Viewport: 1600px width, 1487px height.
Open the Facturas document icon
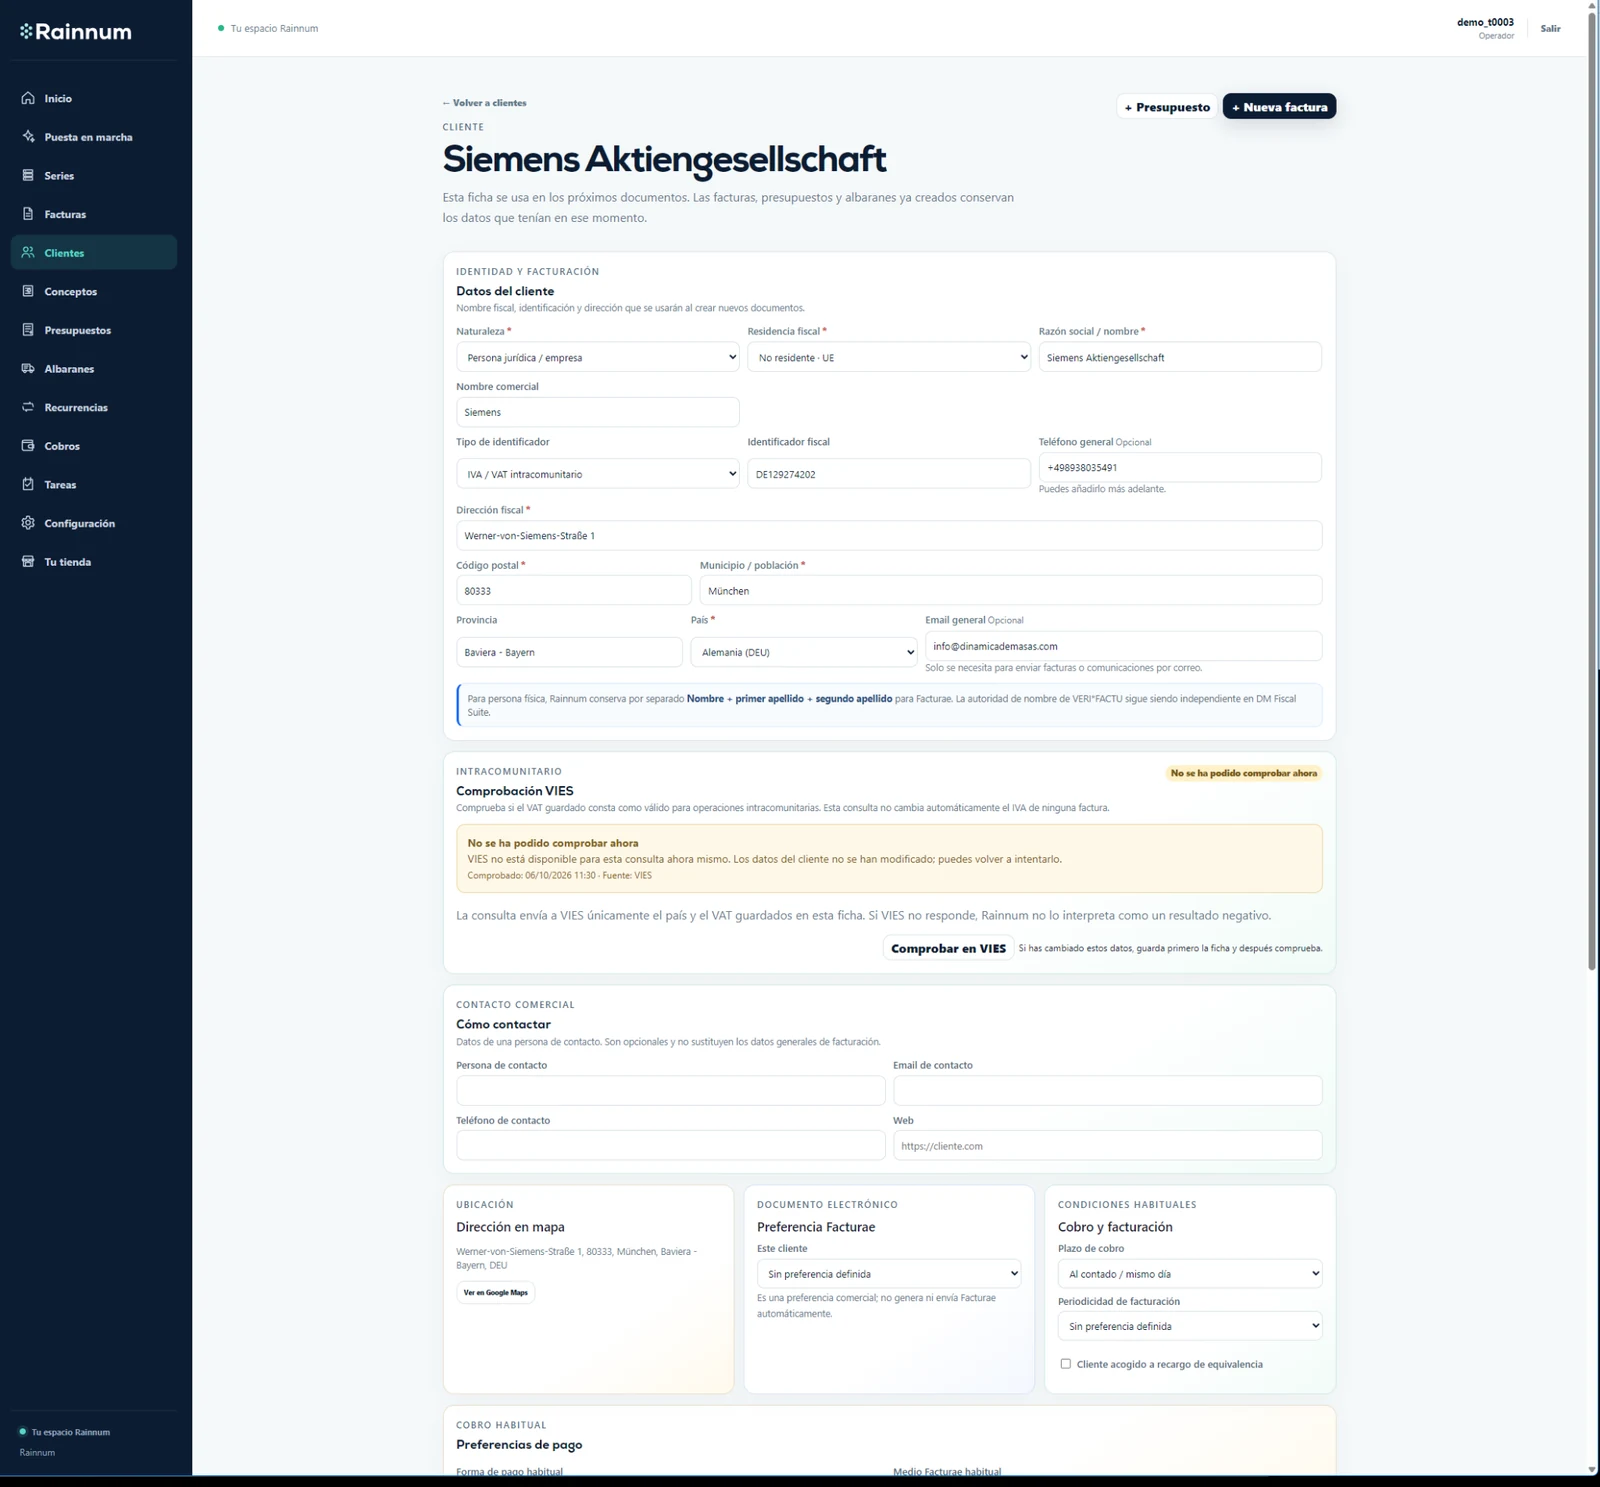pos(28,214)
